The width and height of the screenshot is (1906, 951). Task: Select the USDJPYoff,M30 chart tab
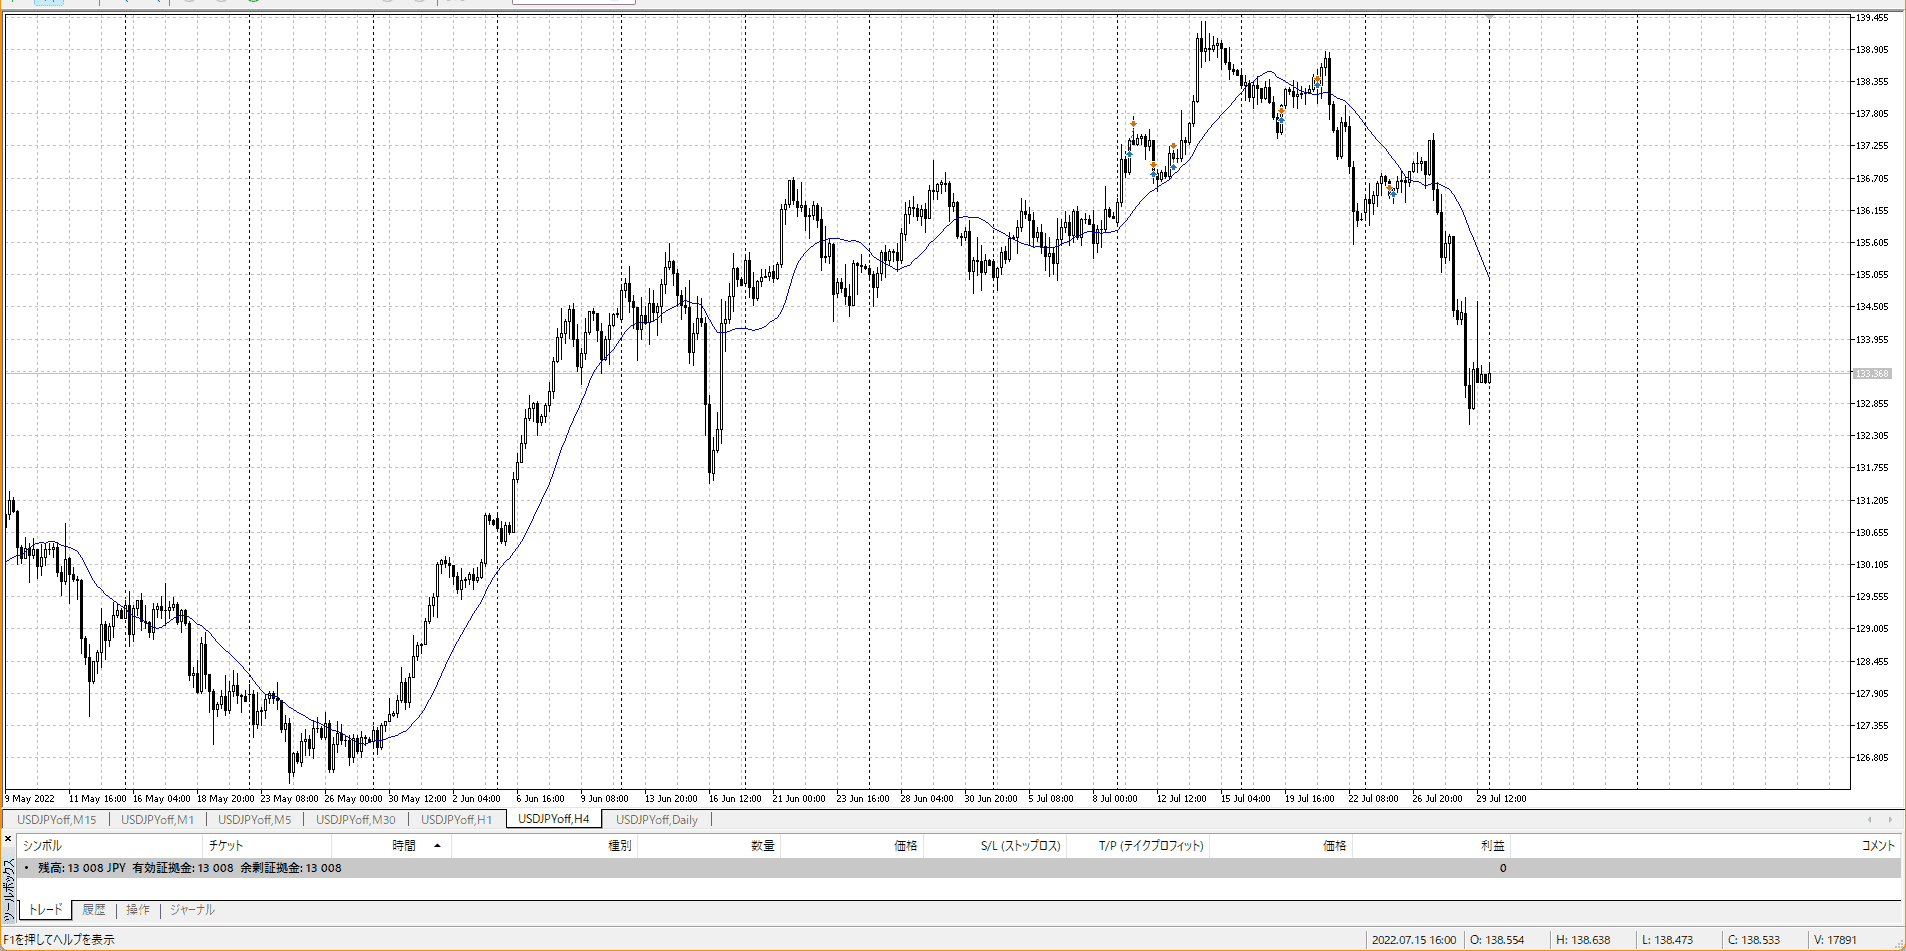(355, 820)
